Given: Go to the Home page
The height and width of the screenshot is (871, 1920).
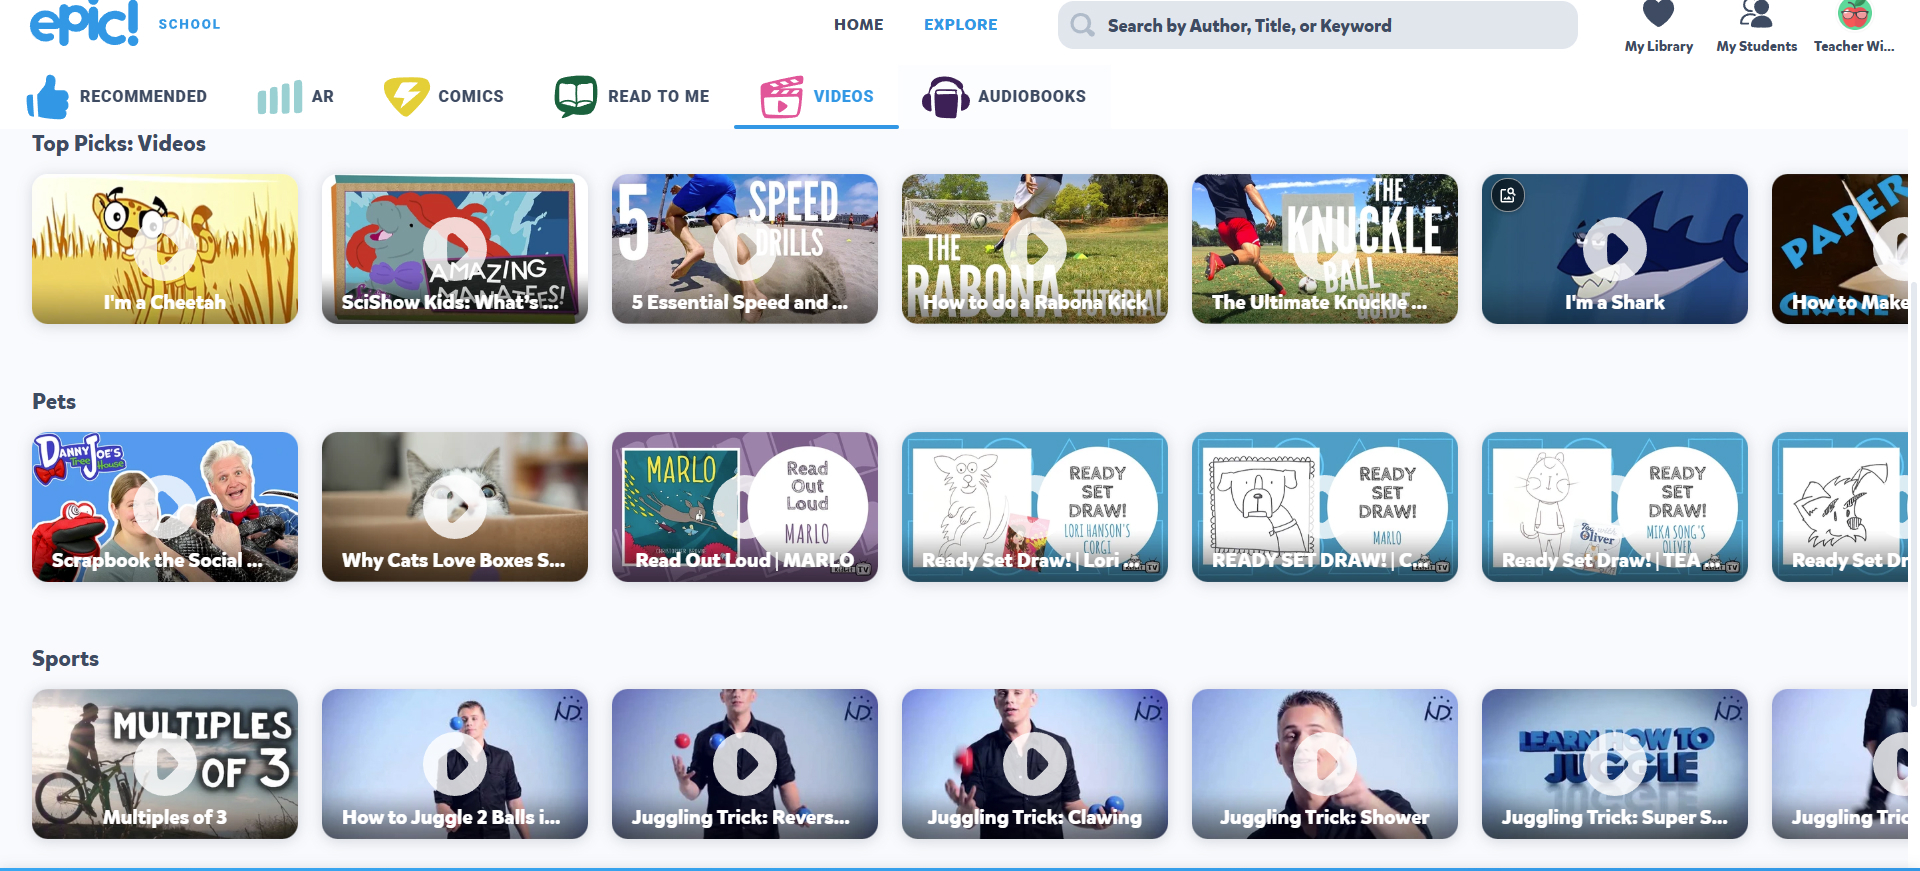Looking at the screenshot, I should [858, 25].
